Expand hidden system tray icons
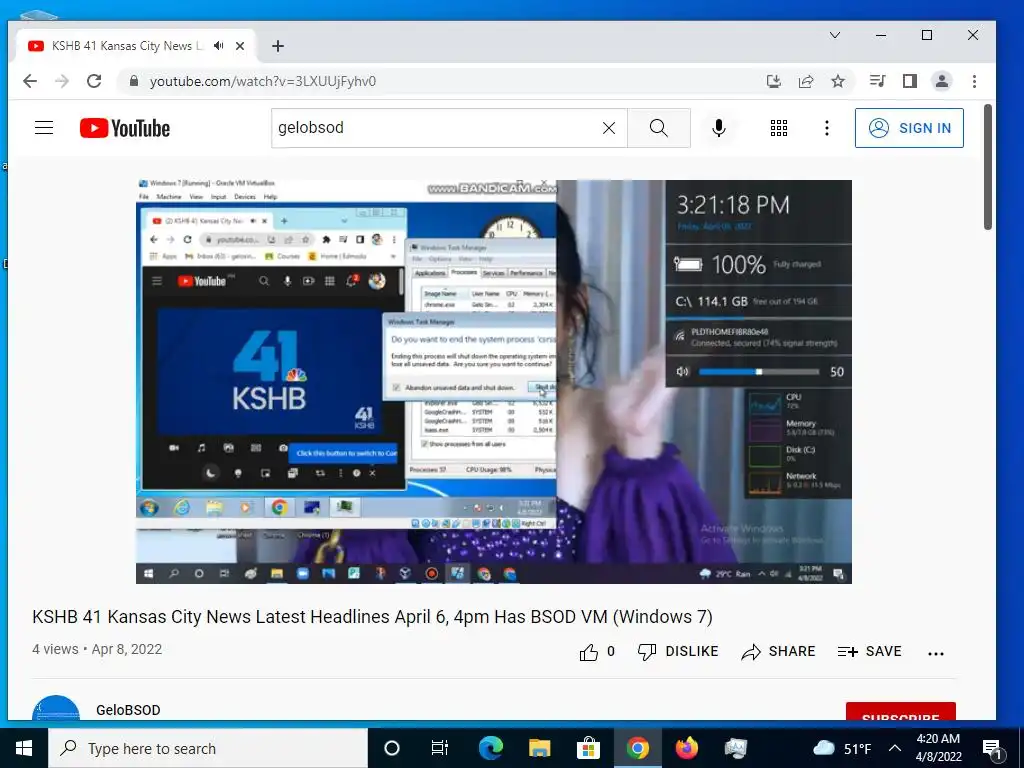Viewport: 1024px width, 768px height. (895, 748)
